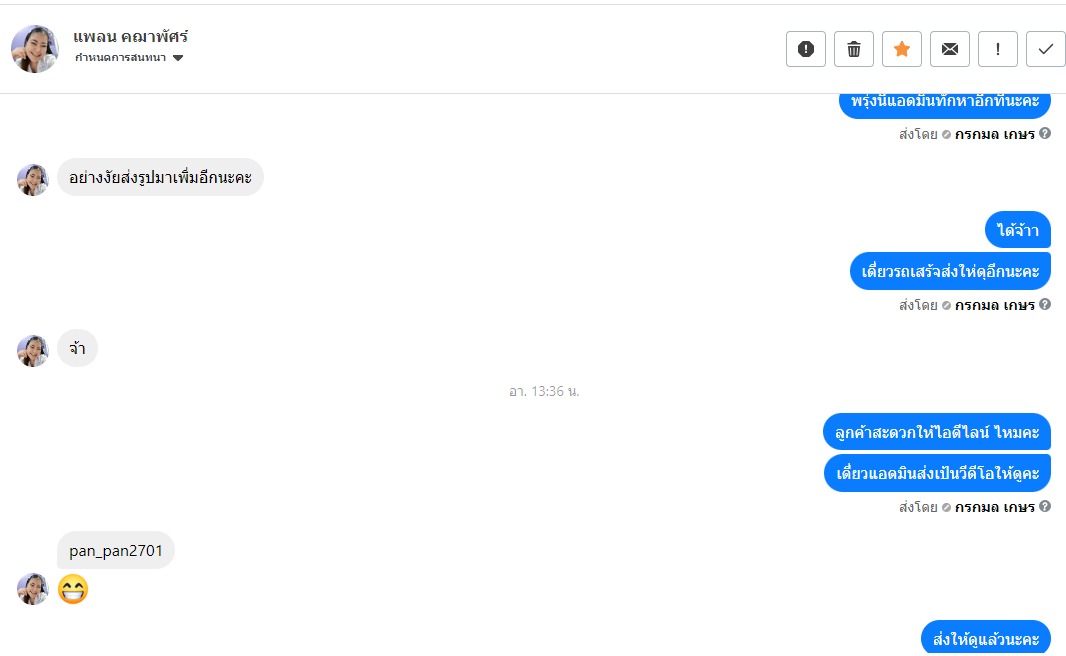Image resolution: width=1066 pixels, height=656 pixels.
Task: Toggle the orange star on this conversation
Action: click(x=902, y=49)
